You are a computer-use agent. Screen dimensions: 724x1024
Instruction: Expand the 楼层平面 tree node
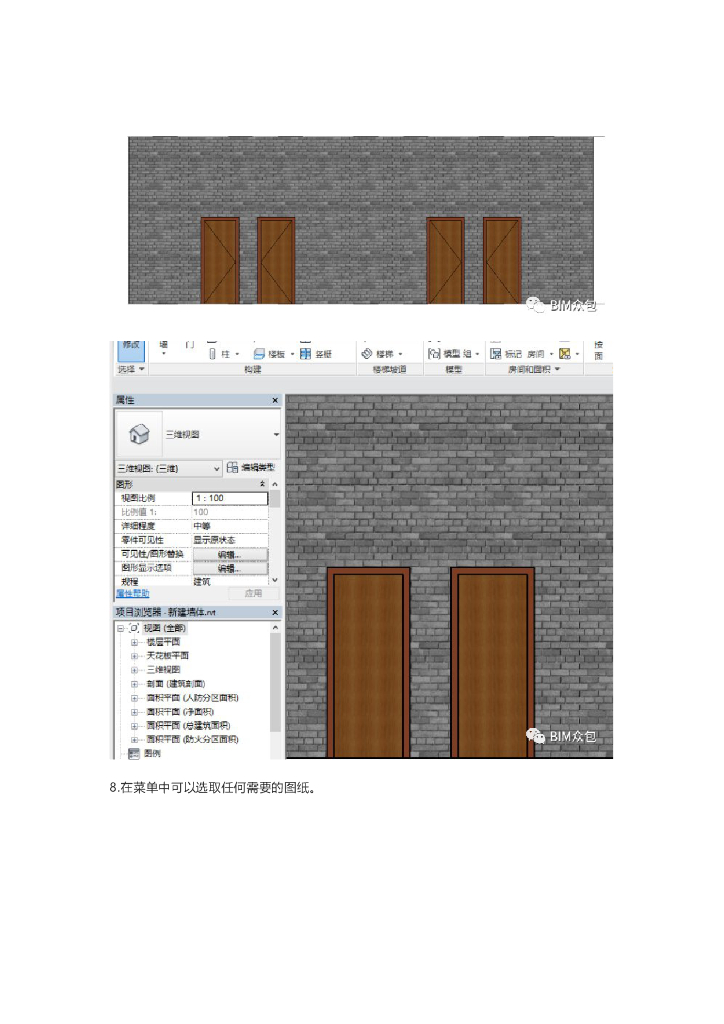(134, 642)
